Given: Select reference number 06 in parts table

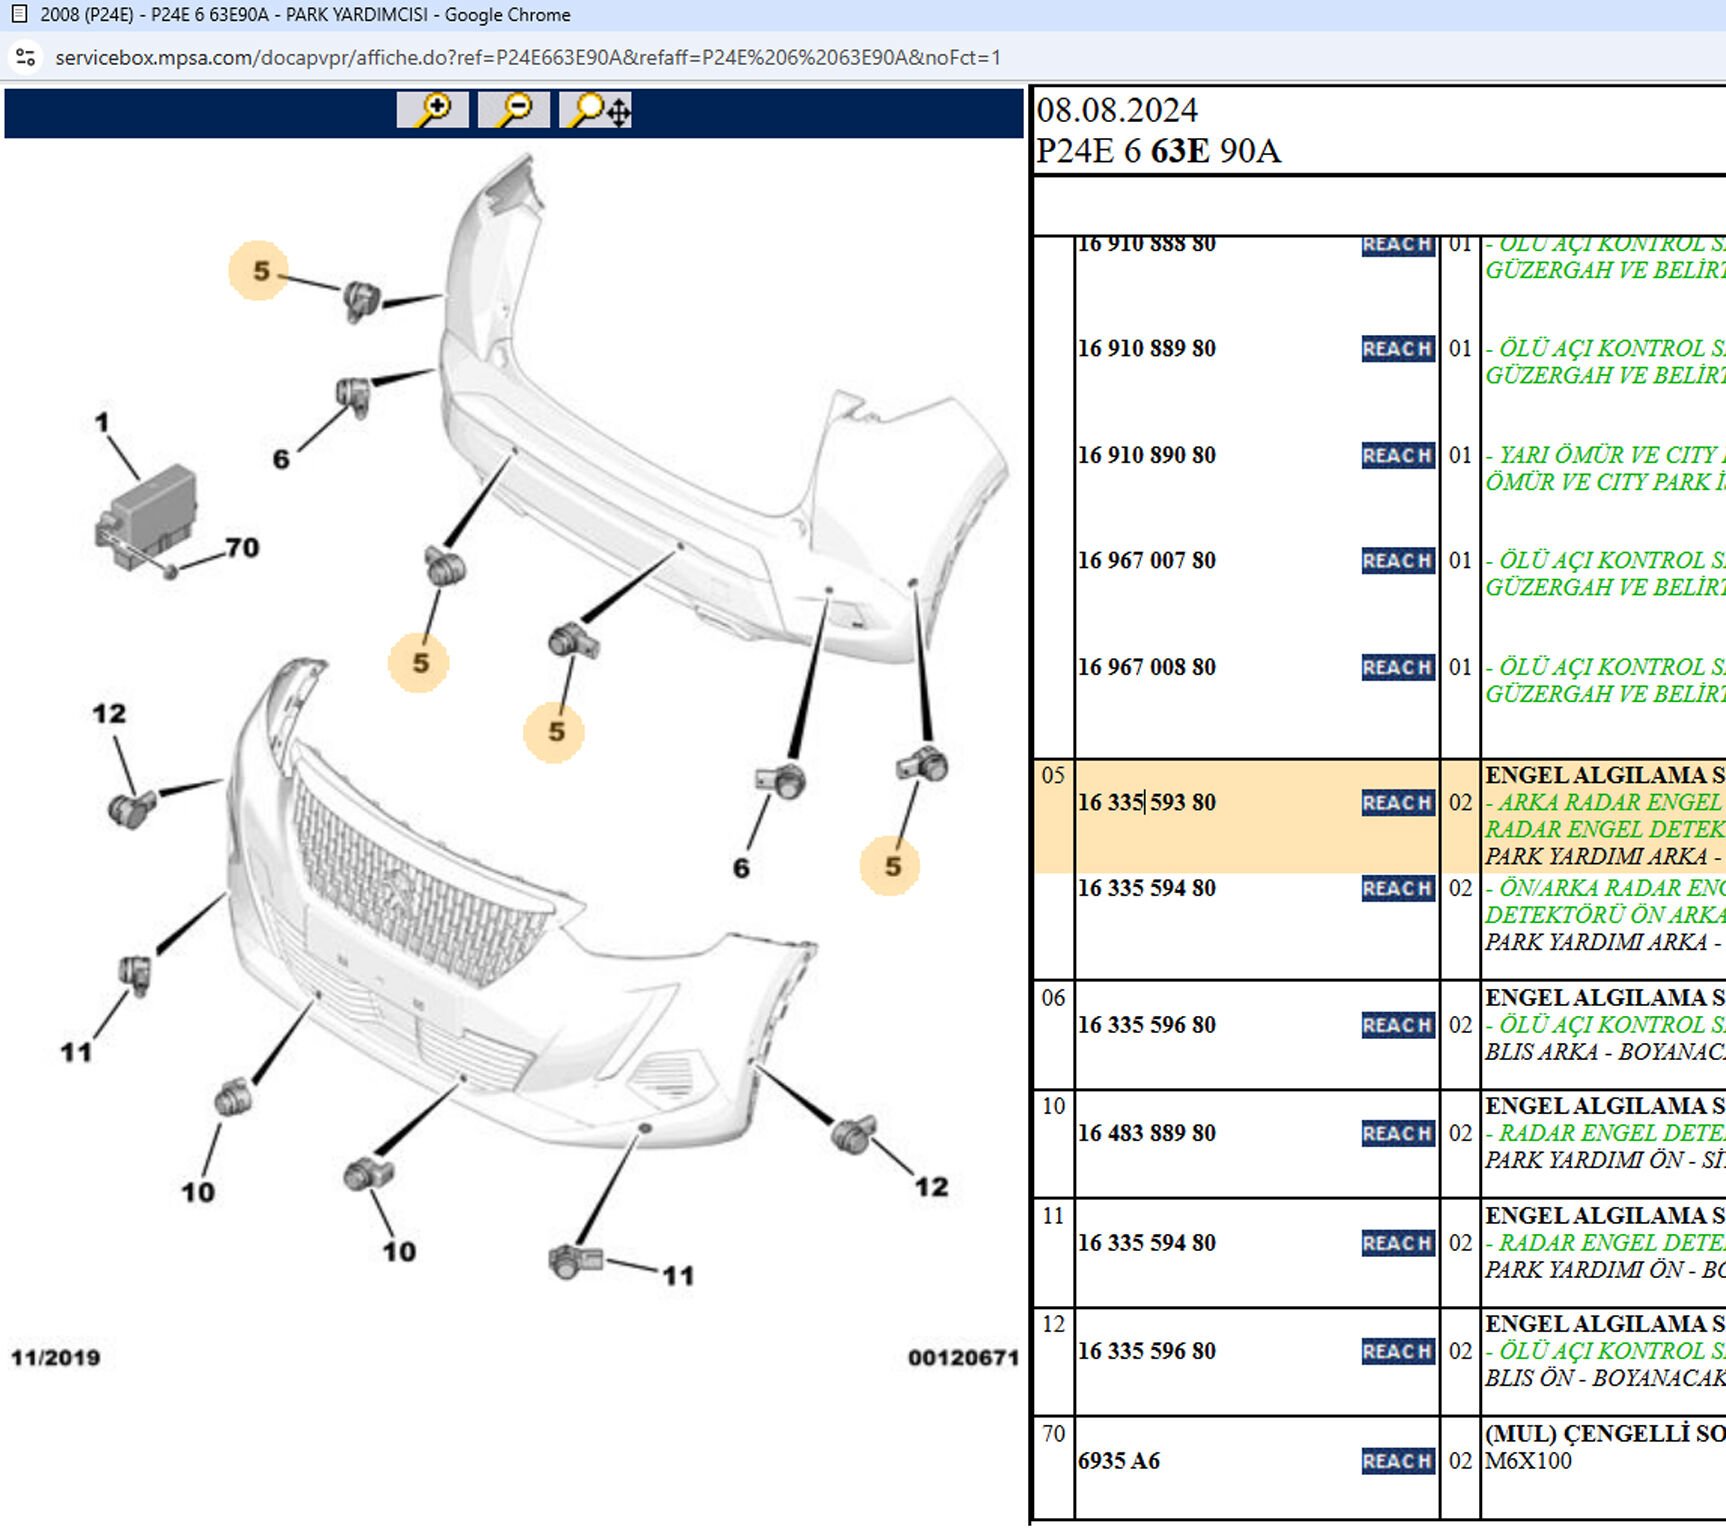Looking at the screenshot, I should [1053, 998].
